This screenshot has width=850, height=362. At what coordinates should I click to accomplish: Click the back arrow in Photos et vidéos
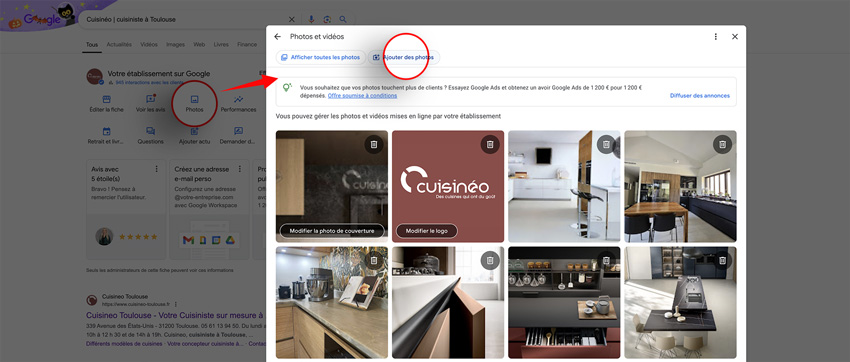278,37
